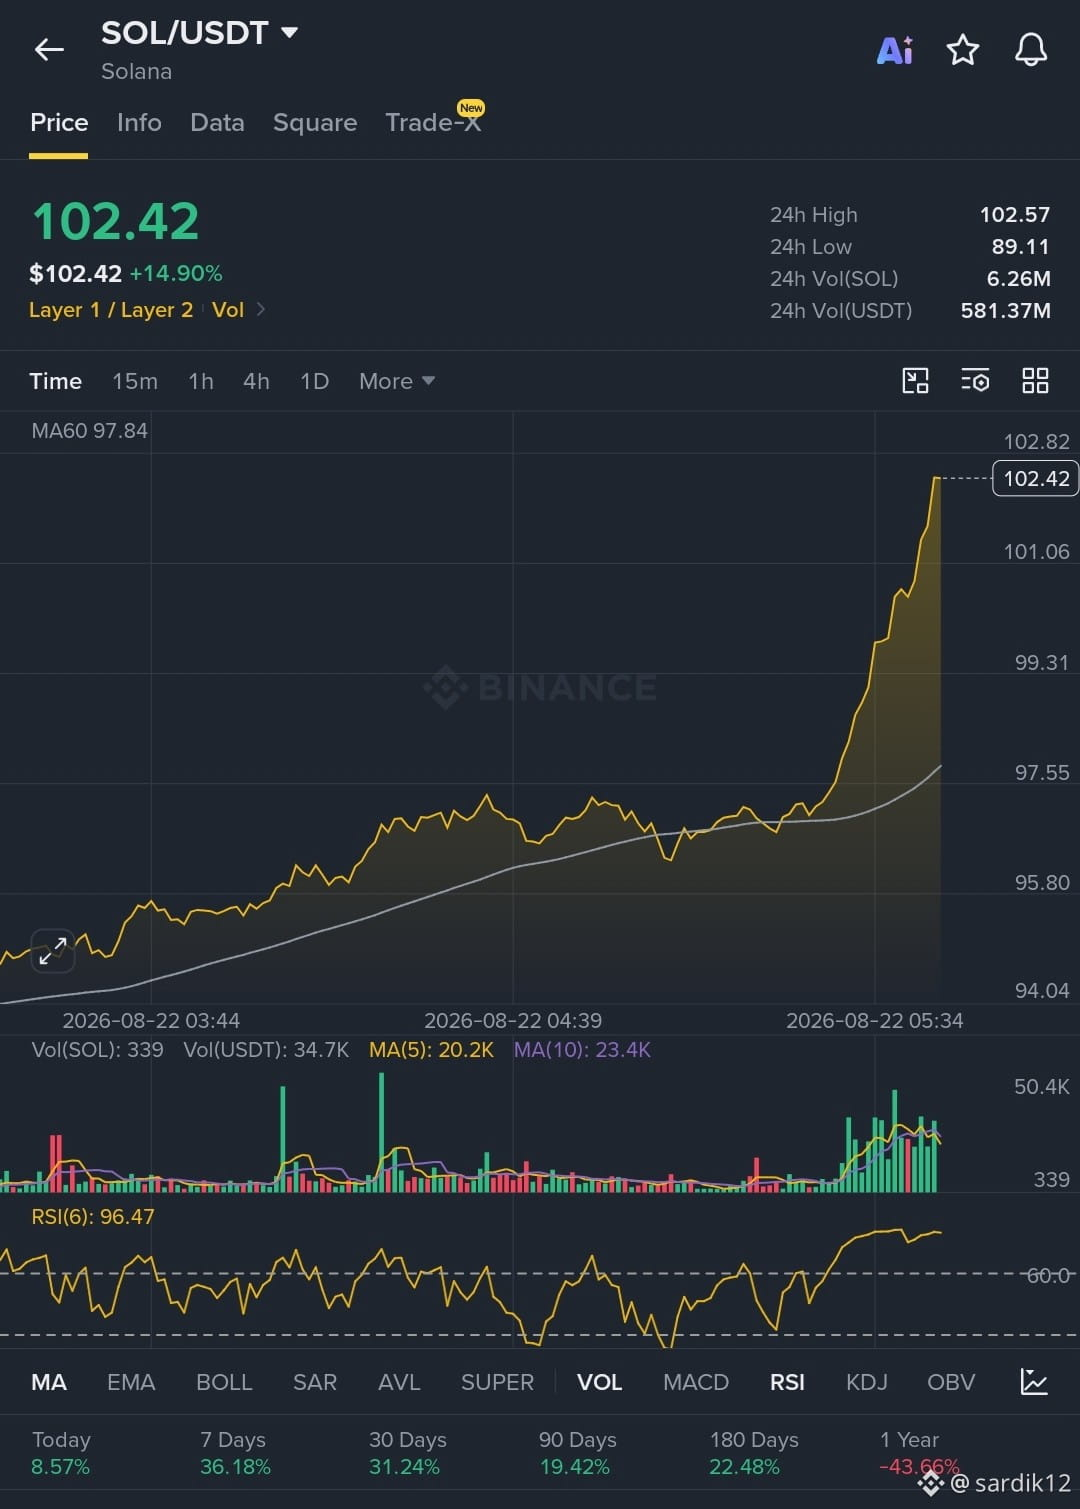Tap the 30 Days 31.24% performance

tap(407, 1453)
